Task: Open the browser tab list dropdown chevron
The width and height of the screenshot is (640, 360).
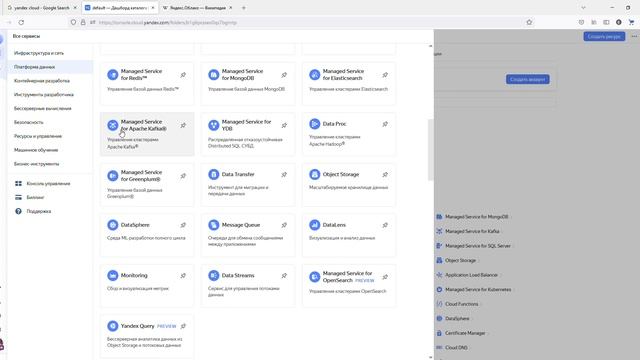Action: coord(583,8)
